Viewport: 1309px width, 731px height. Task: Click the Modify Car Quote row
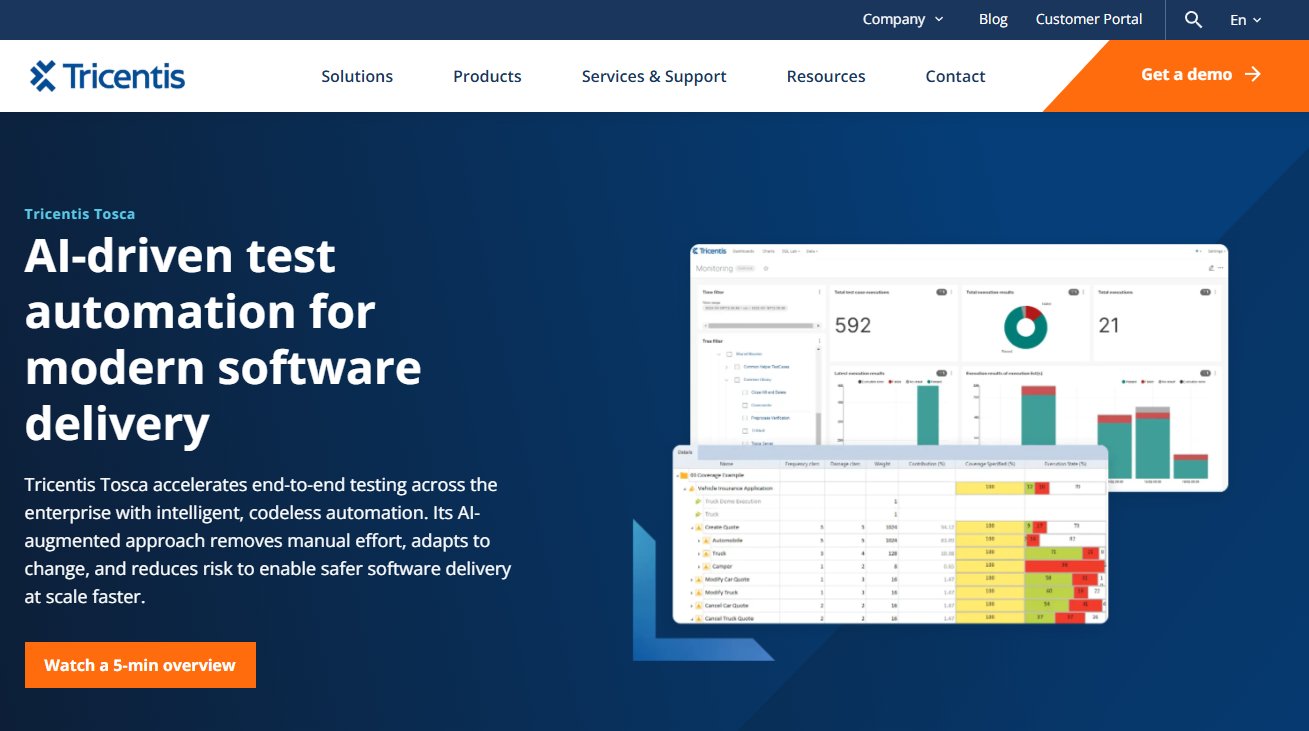891,579
